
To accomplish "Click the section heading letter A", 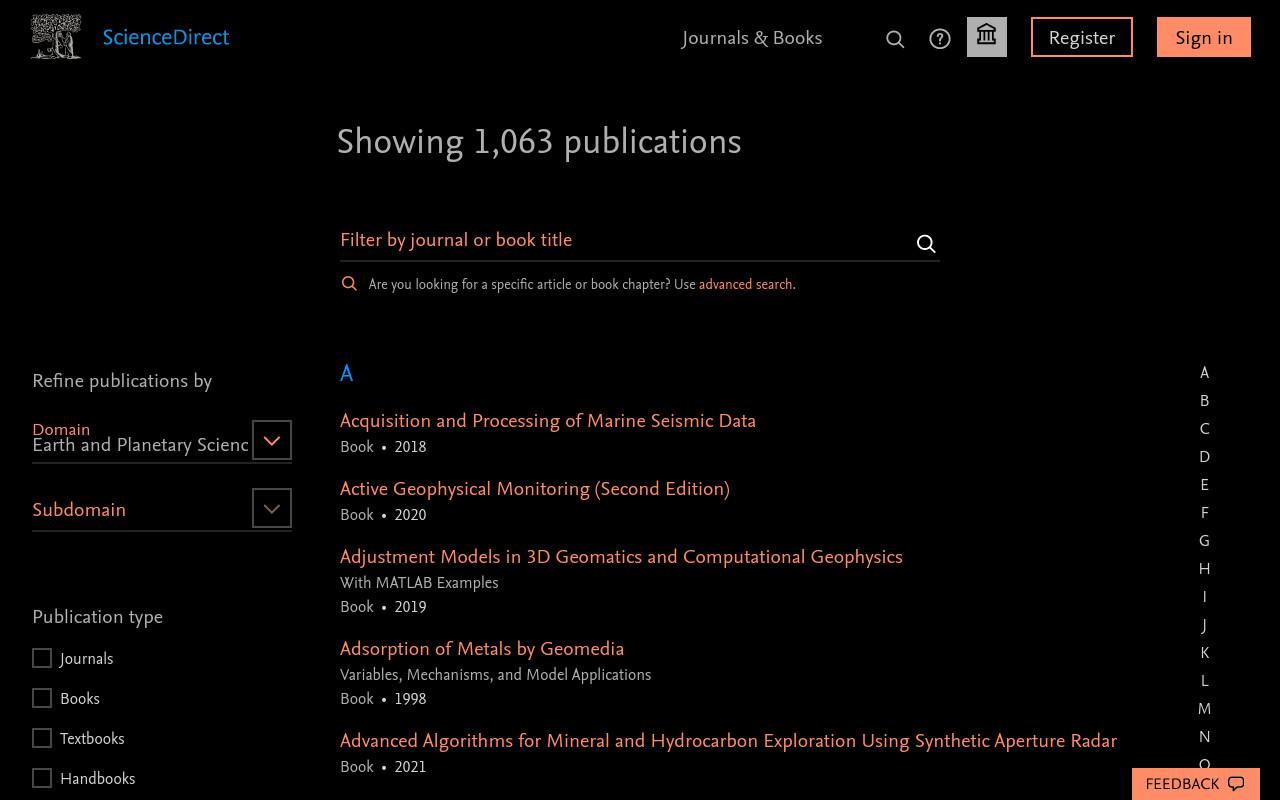I will tap(347, 374).
